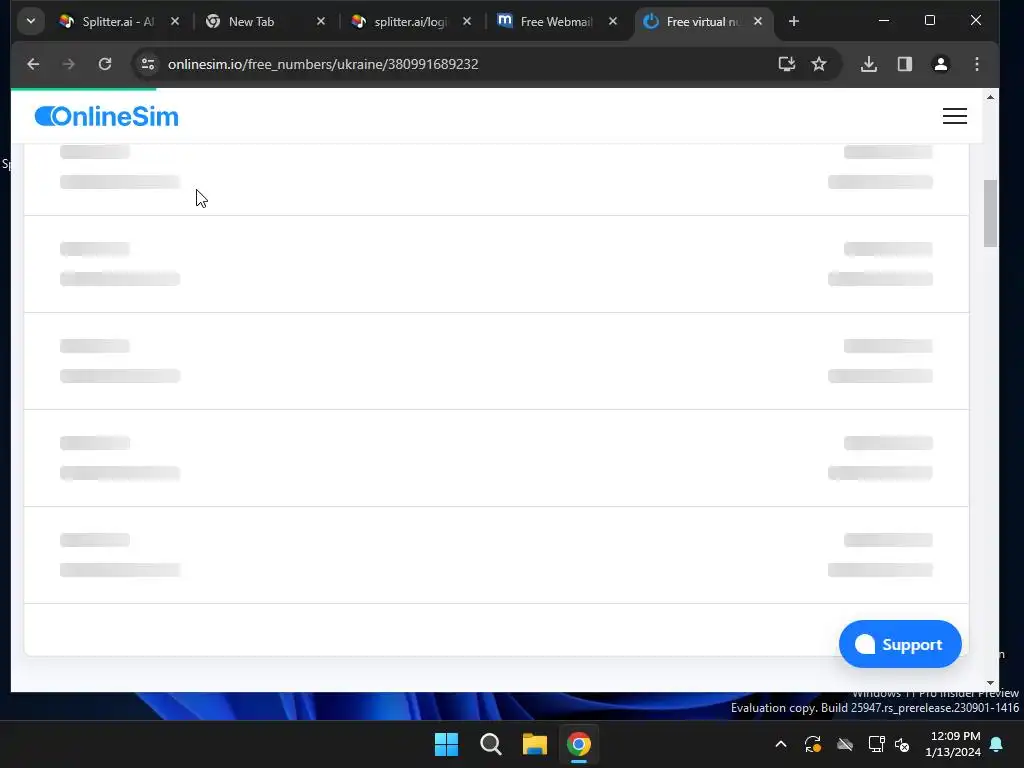This screenshot has height=768, width=1024.
Task: Open the clock showing 12:09 PM
Action: [x=953, y=744]
